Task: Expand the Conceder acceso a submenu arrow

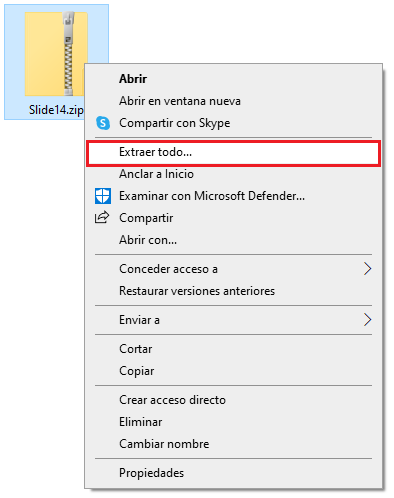Action: click(367, 269)
